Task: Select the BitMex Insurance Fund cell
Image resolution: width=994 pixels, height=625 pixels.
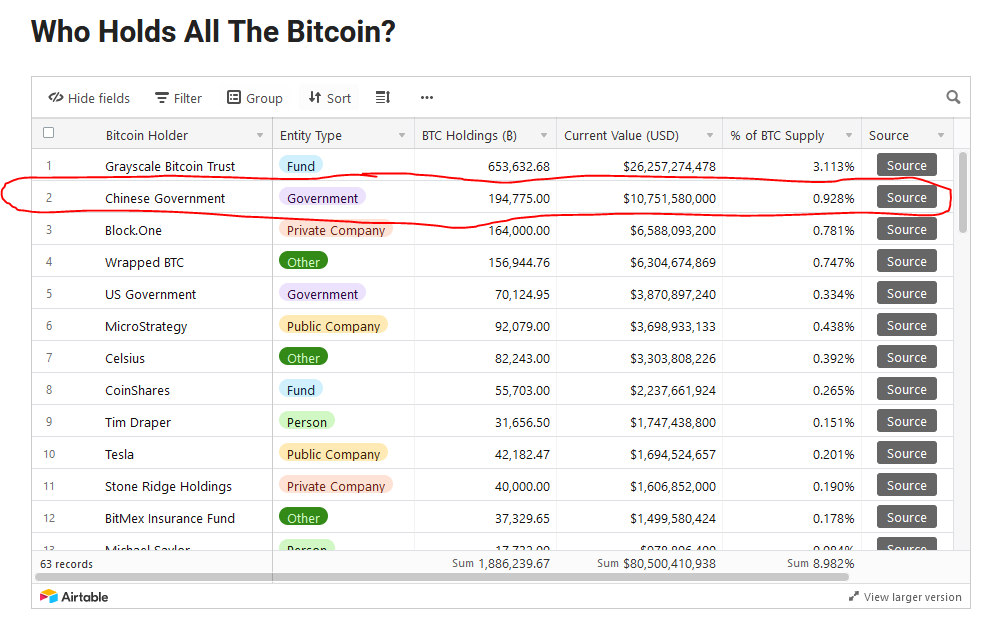Action: click(x=170, y=519)
